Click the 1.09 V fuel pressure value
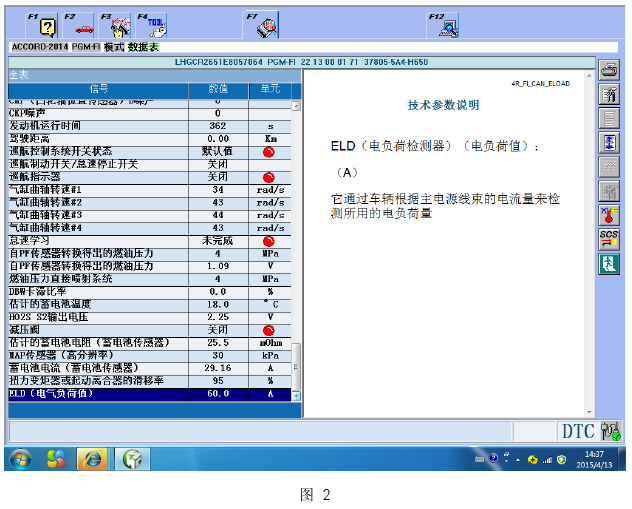 tap(218, 266)
